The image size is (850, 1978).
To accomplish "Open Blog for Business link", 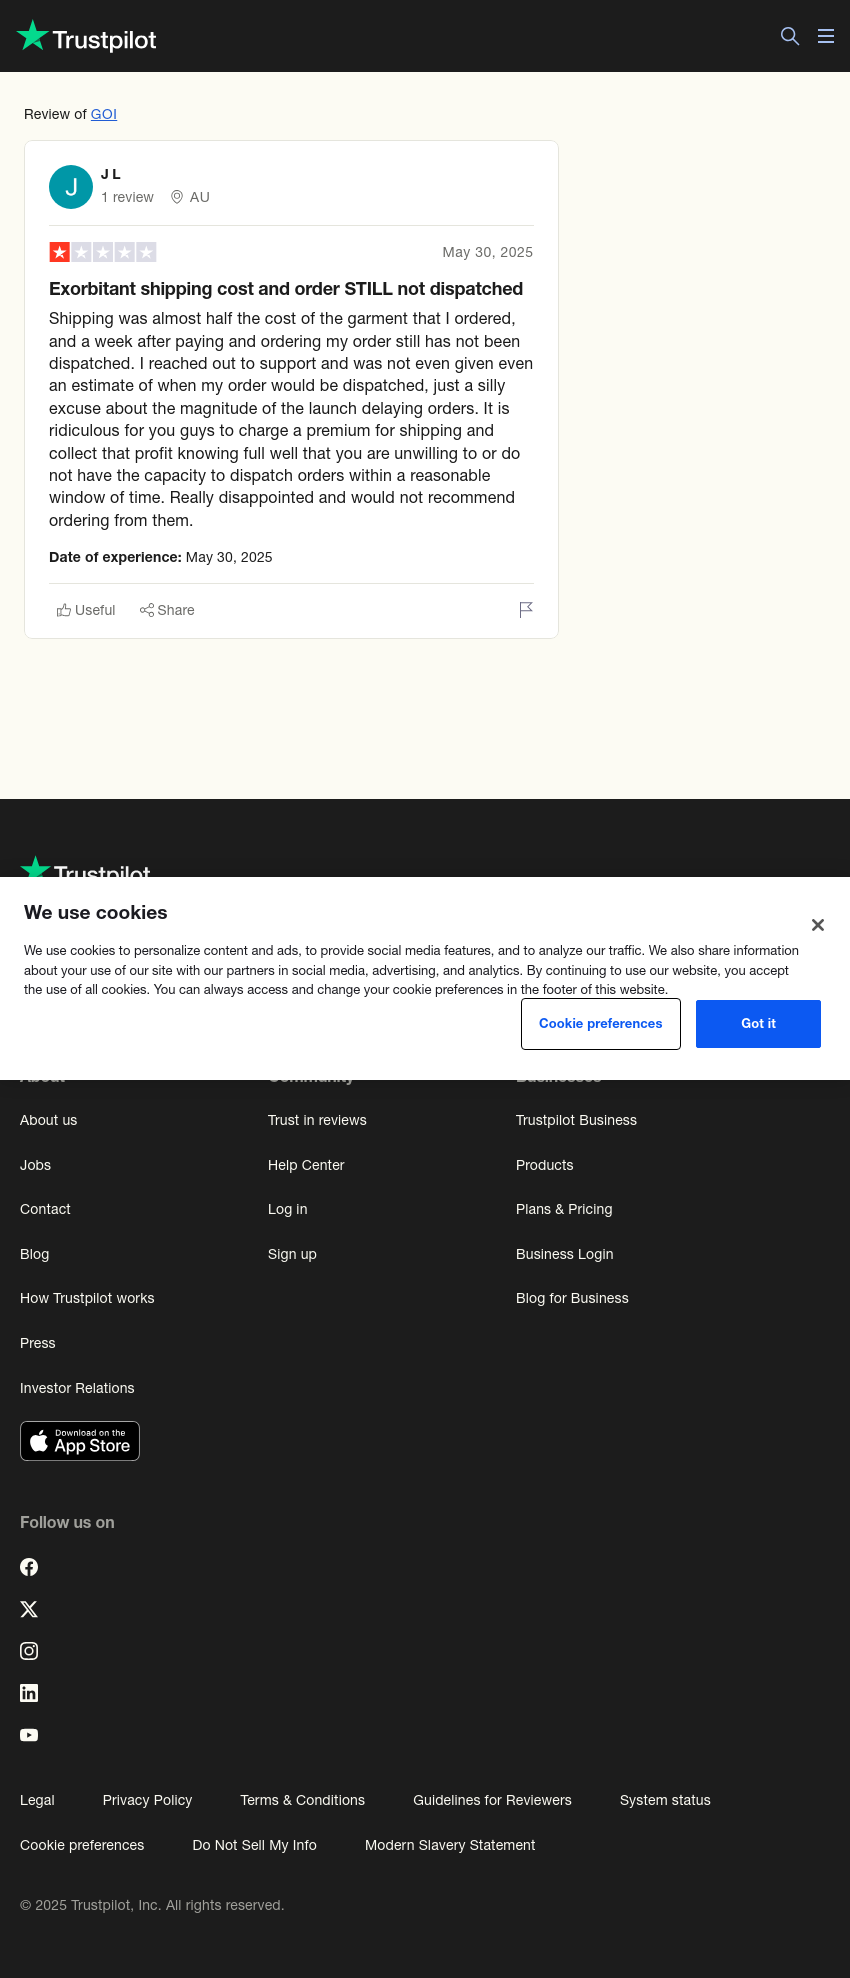I will pyautogui.click(x=572, y=1298).
